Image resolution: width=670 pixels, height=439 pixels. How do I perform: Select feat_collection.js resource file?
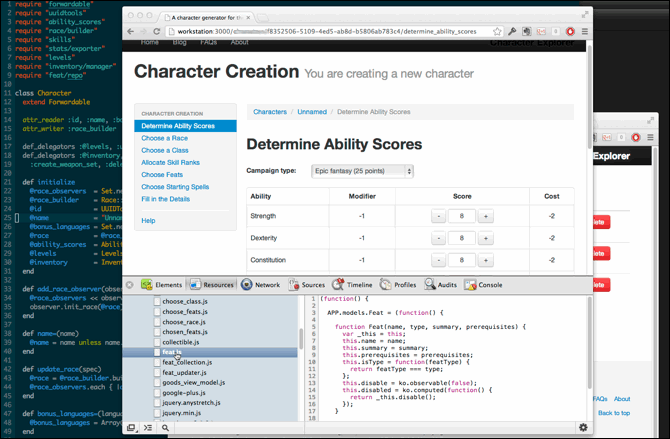pos(187,362)
